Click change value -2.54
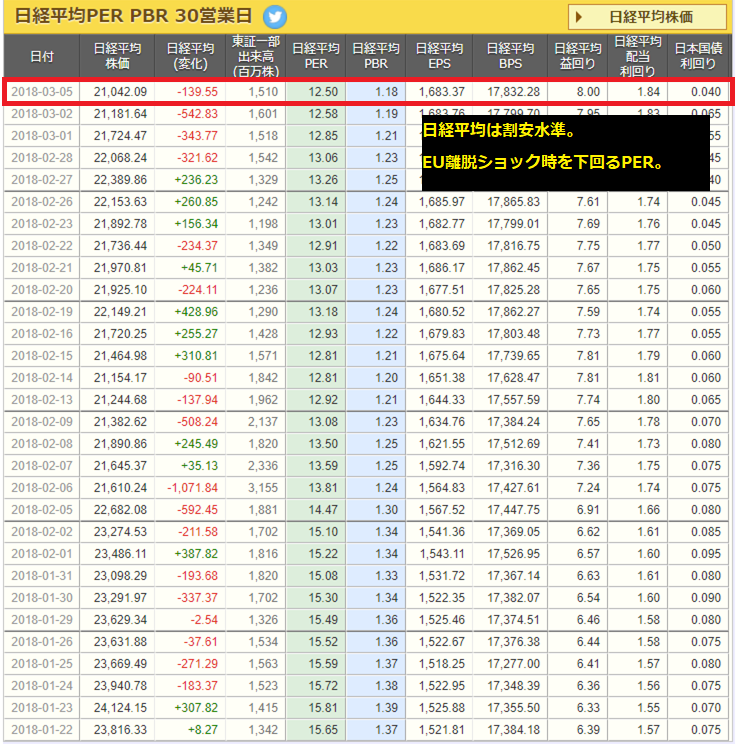This screenshot has width=736, height=744. pos(204,619)
